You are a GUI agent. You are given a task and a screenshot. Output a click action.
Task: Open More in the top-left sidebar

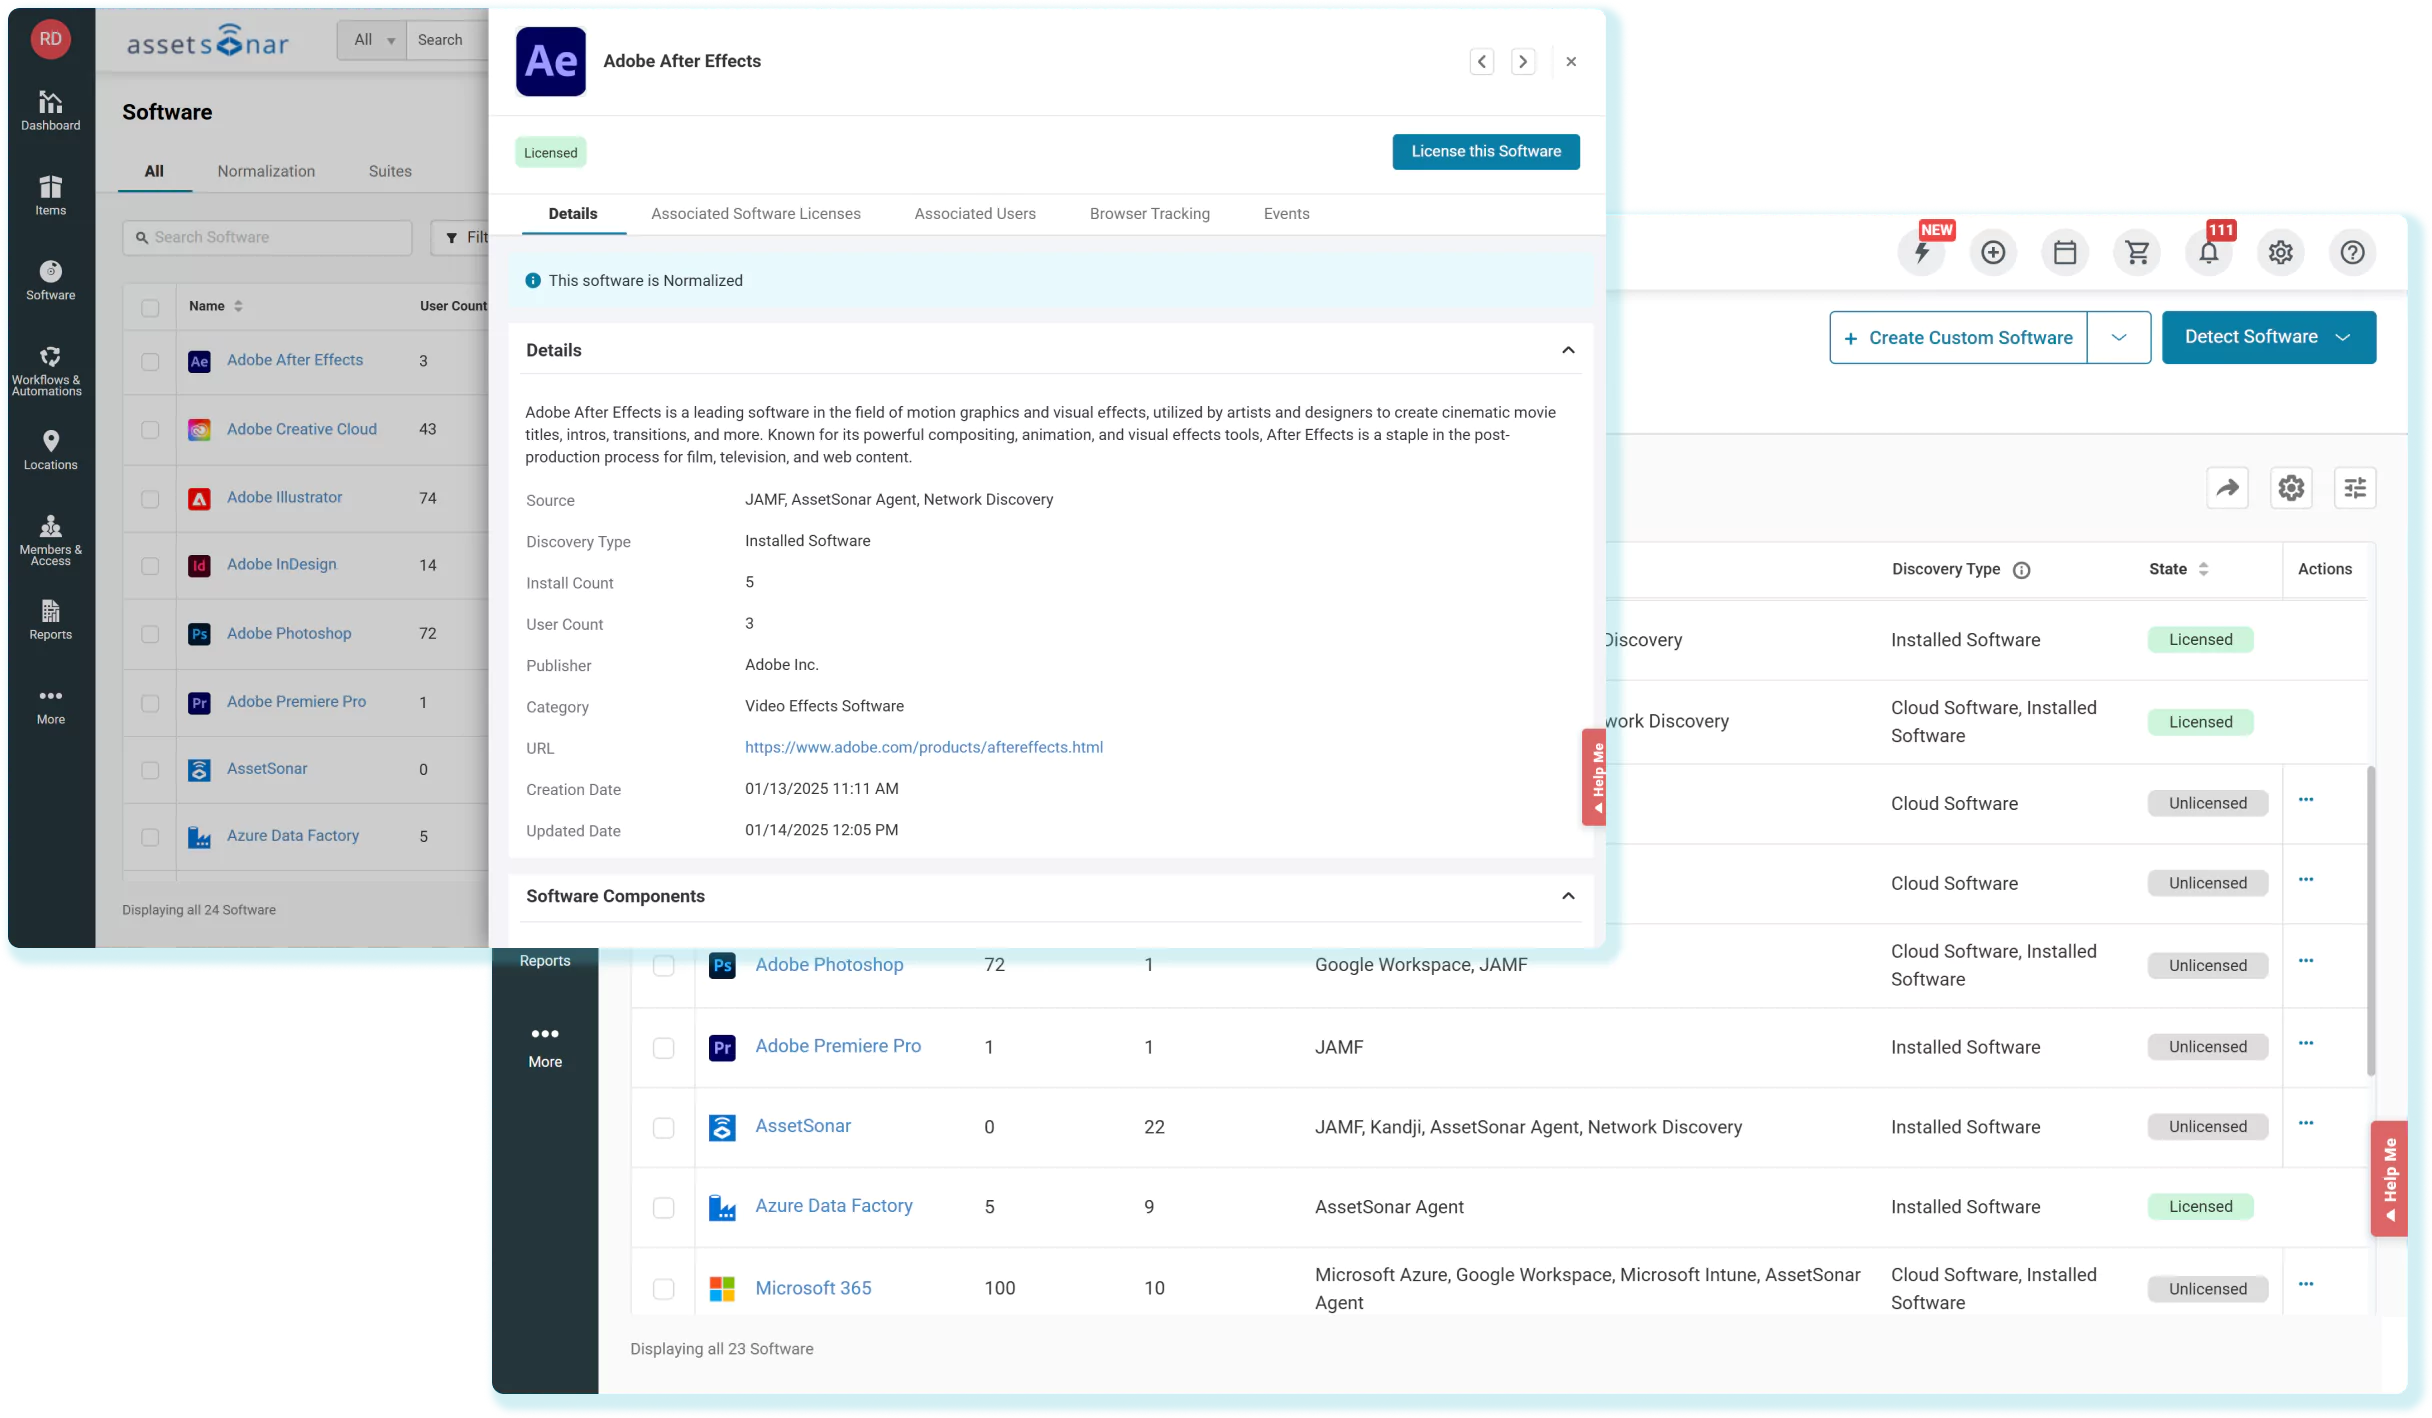click(50, 706)
